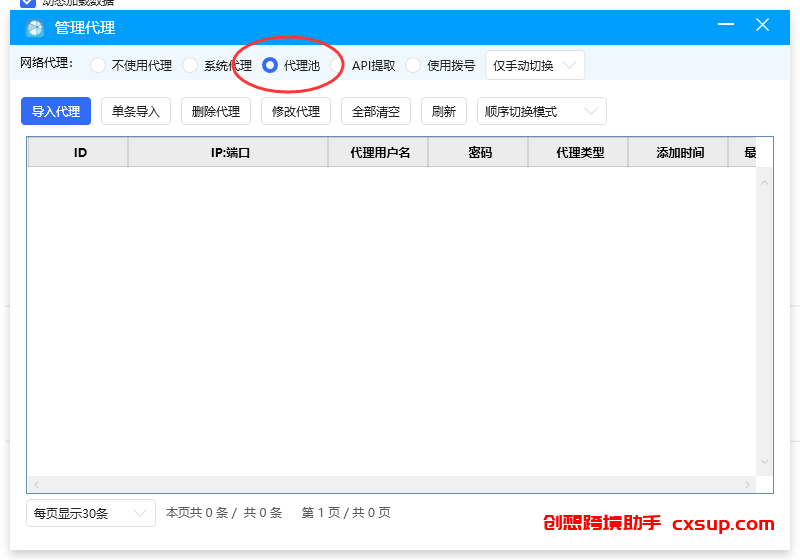
Task: Click the vertical scrollbar up arrow
Action: [x=764, y=183]
